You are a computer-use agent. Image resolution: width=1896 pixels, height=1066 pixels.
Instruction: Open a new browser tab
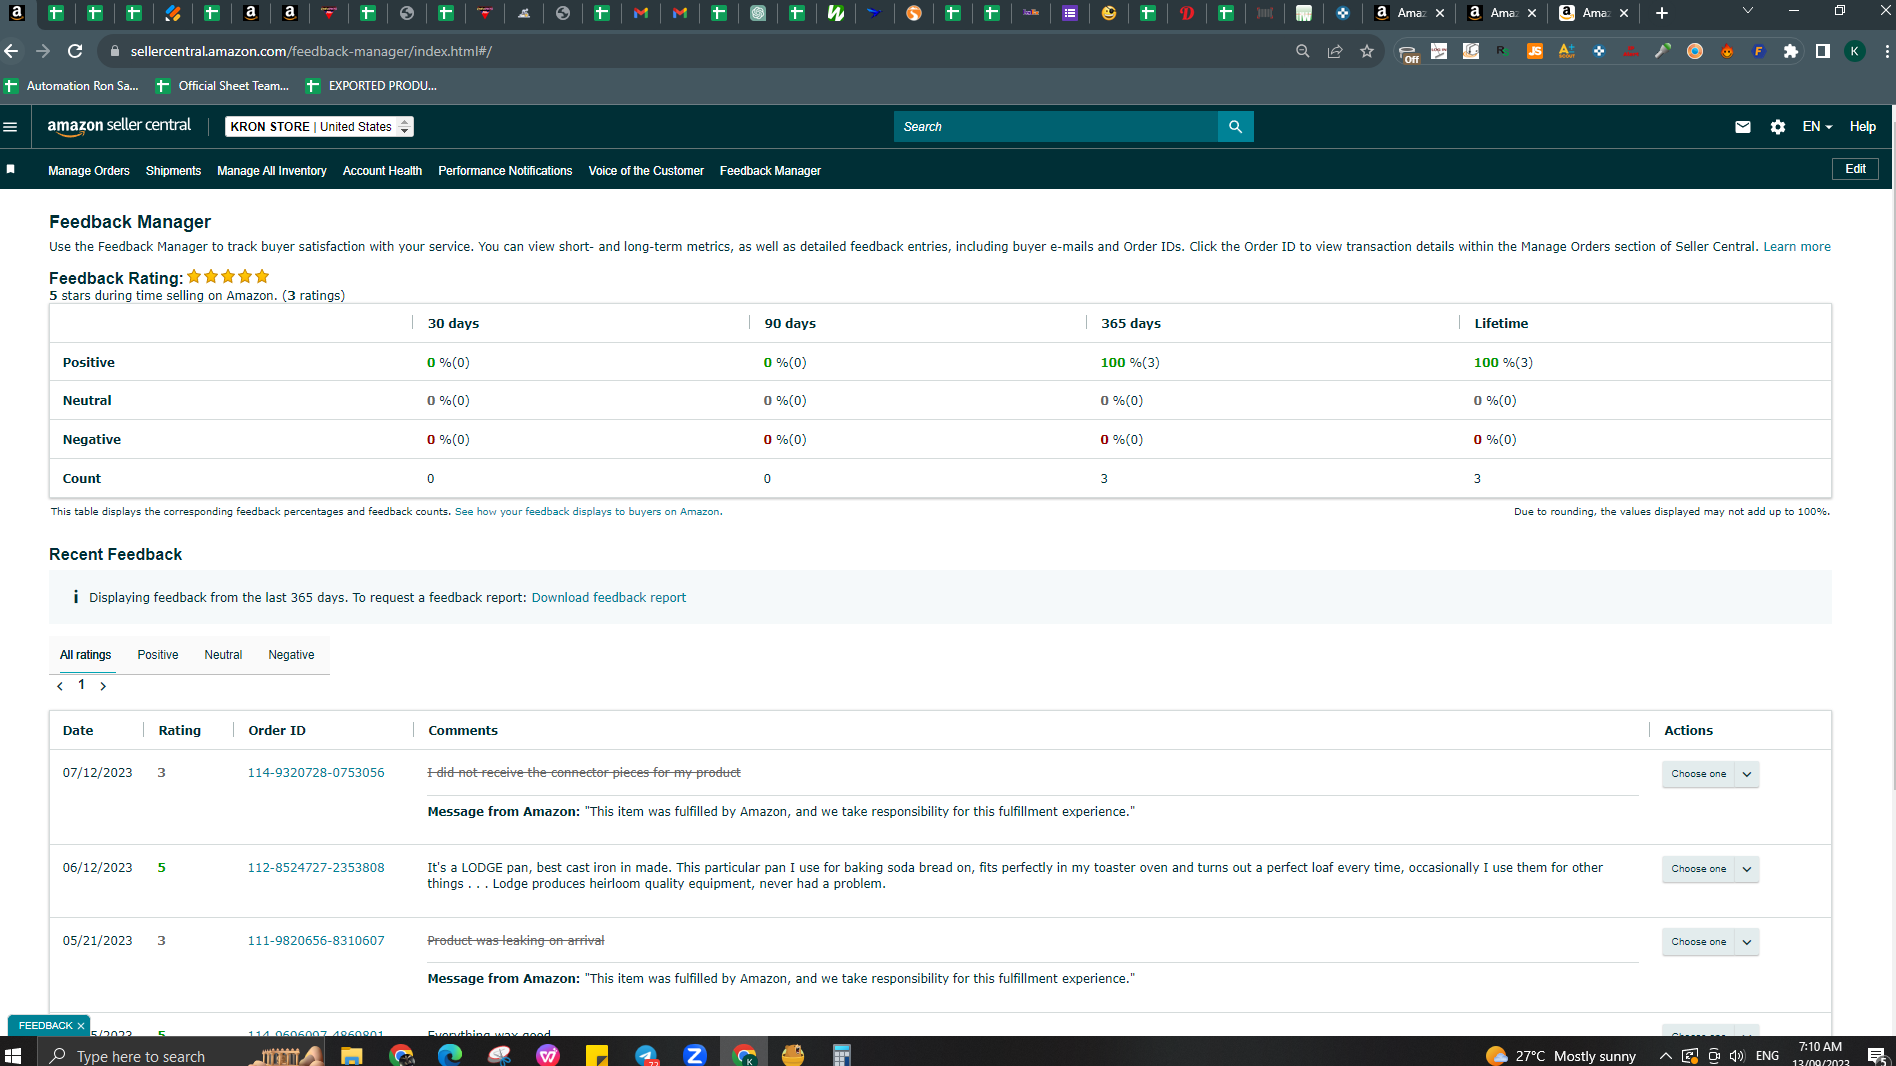tap(1662, 13)
